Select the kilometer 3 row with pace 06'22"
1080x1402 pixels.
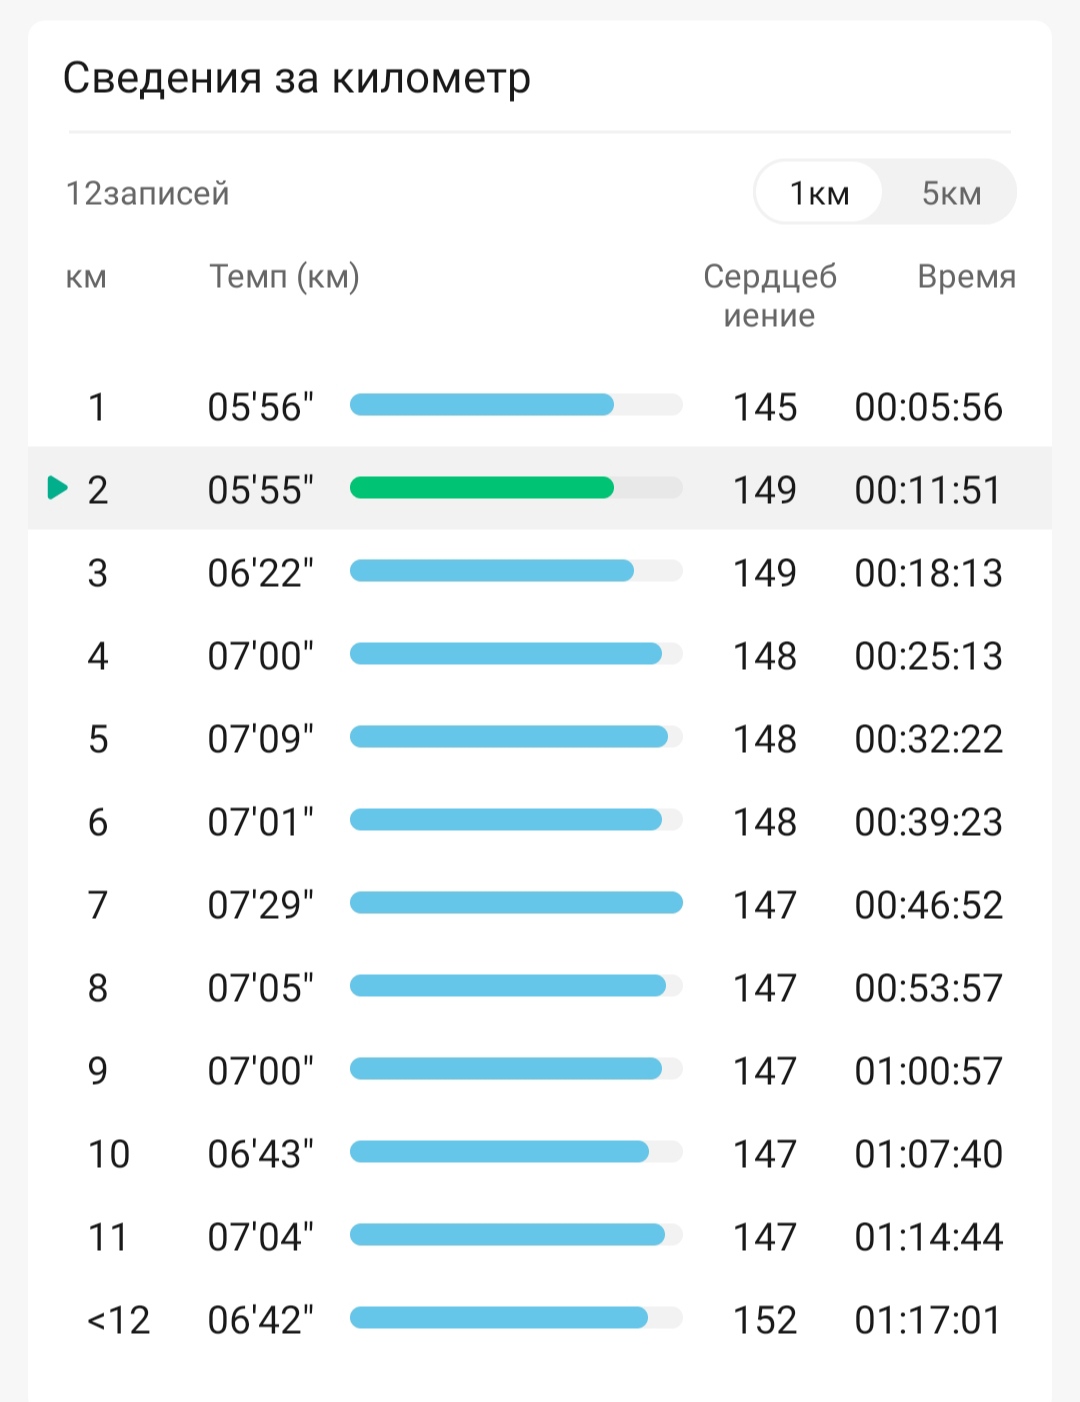(540, 572)
